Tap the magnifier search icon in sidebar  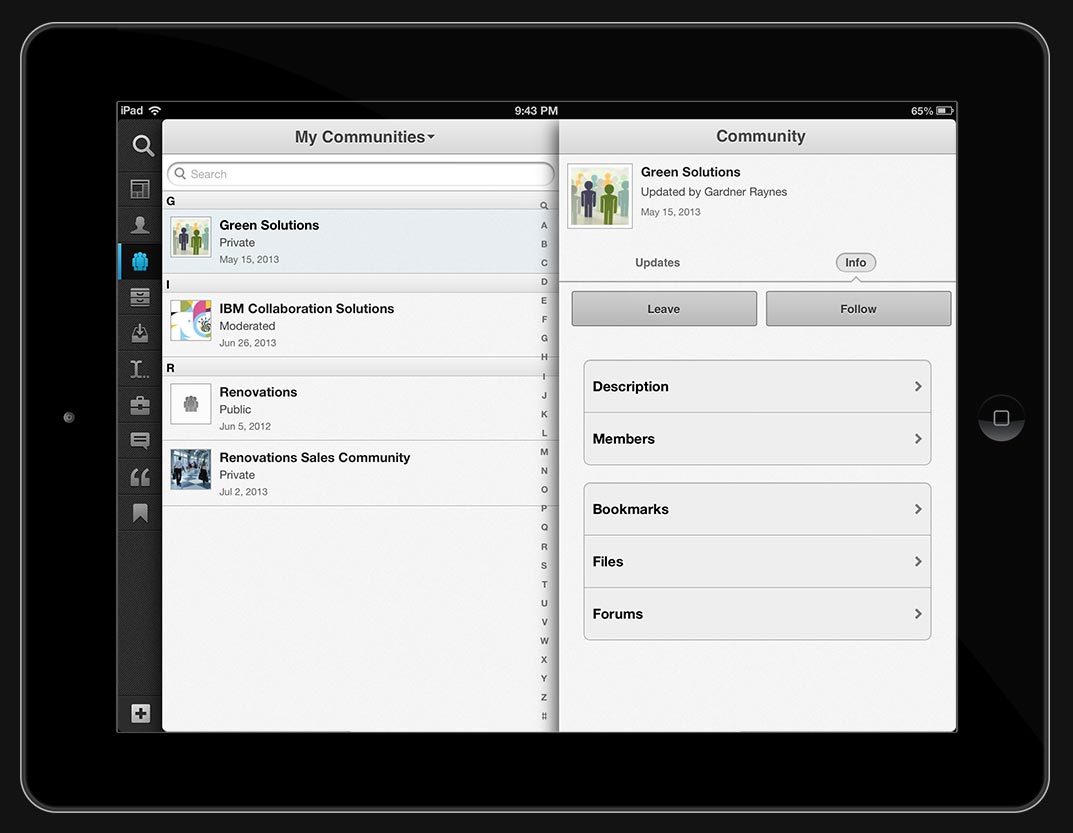tap(143, 146)
